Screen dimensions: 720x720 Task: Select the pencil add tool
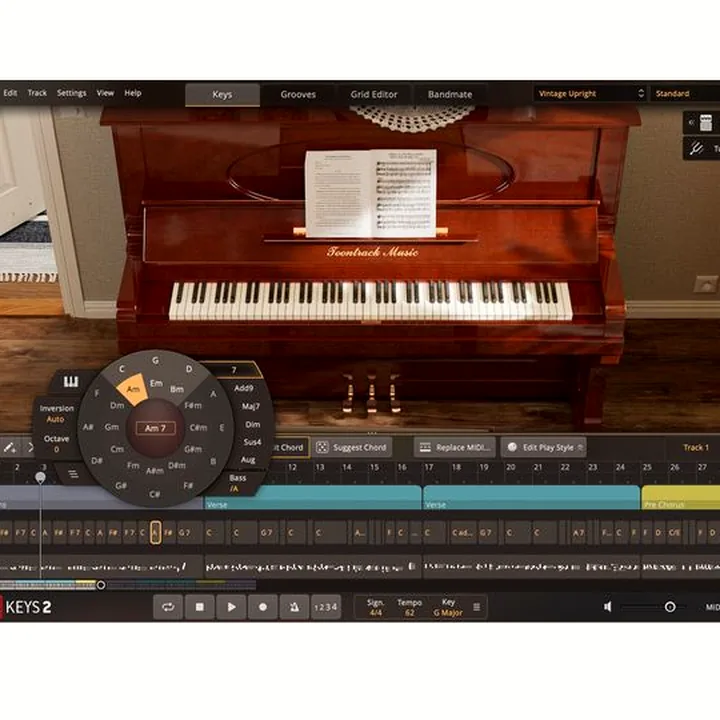coord(9,447)
